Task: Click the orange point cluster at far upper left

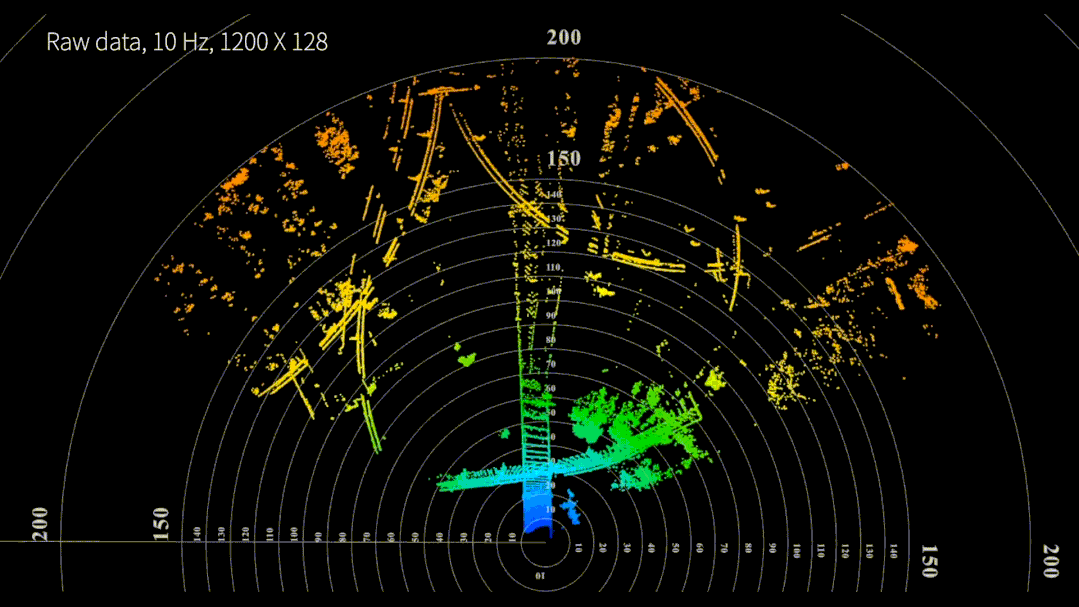Action: pyautogui.click(x=236, y=180)
